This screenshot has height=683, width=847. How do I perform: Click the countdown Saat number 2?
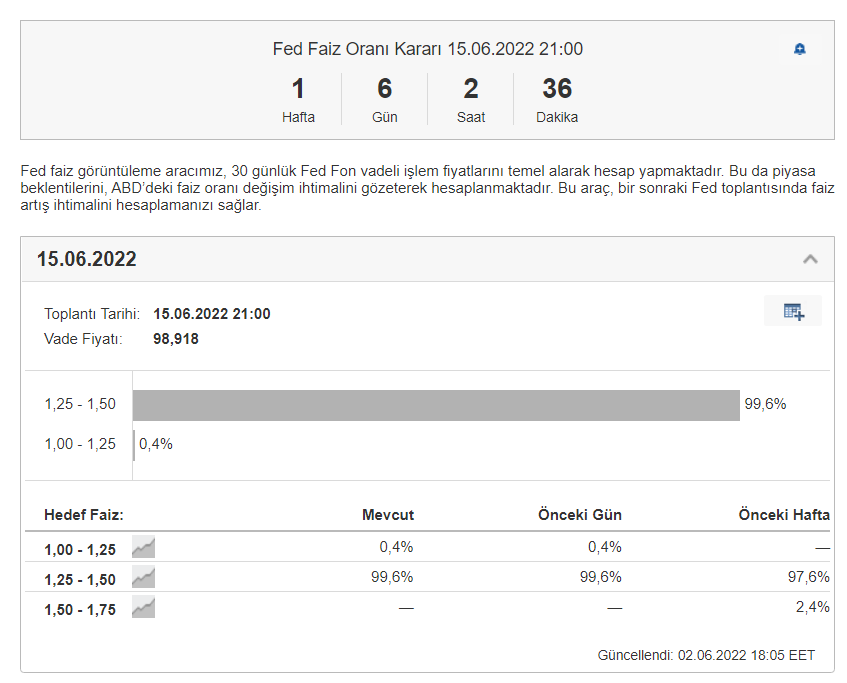coord(471,89)
